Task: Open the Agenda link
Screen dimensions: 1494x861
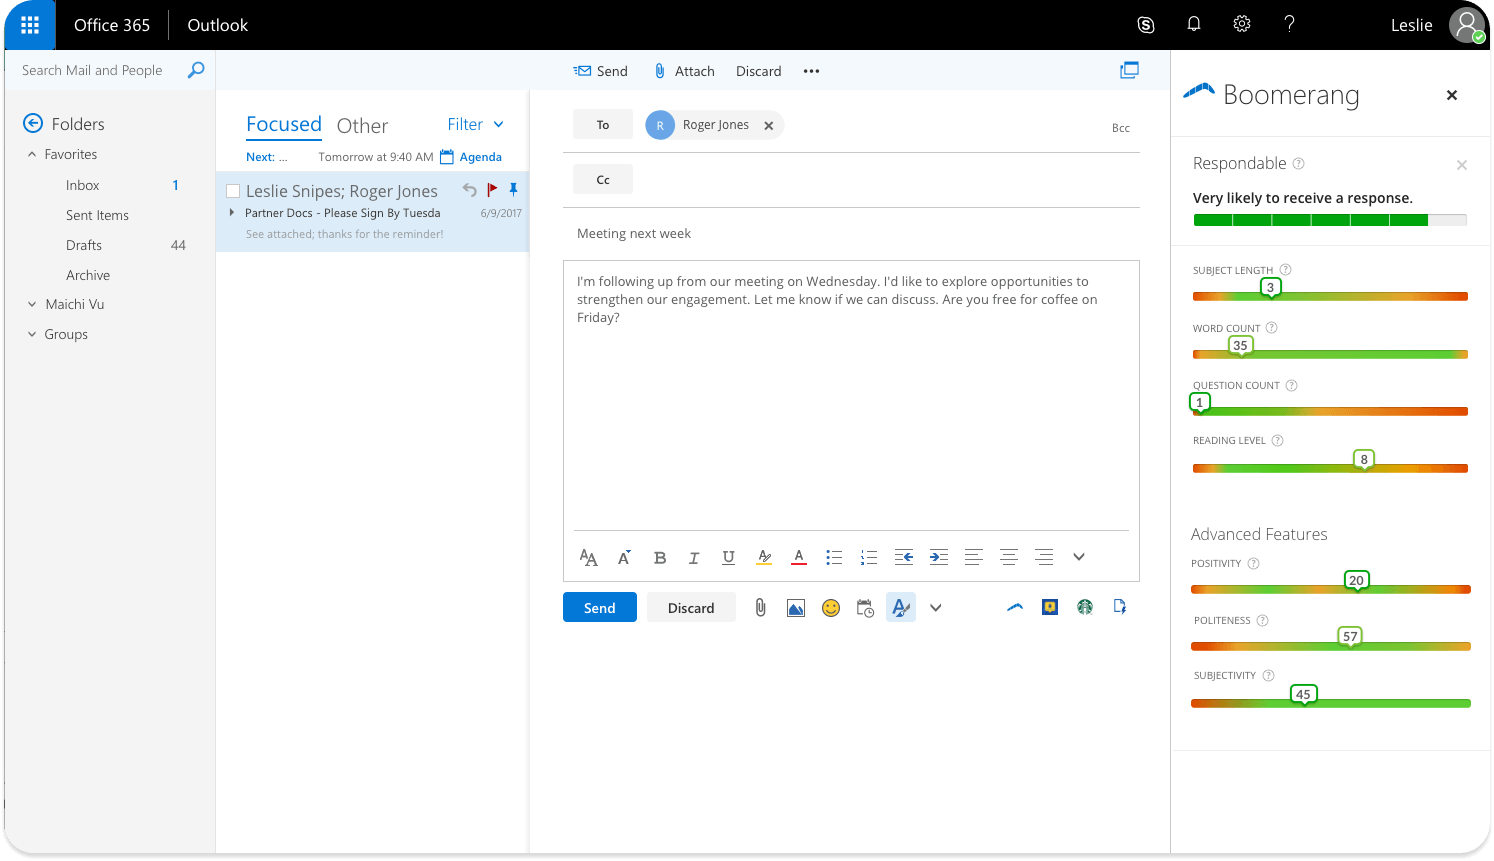Action: (471, 157)
